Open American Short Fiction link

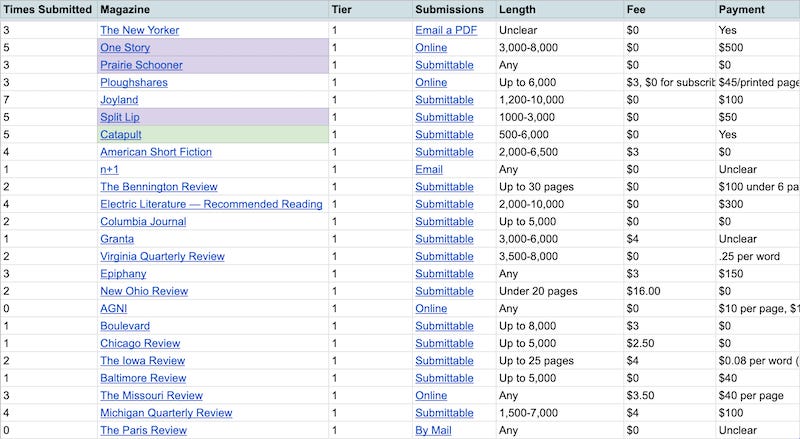pyautogui.click(x=156, y=152)
